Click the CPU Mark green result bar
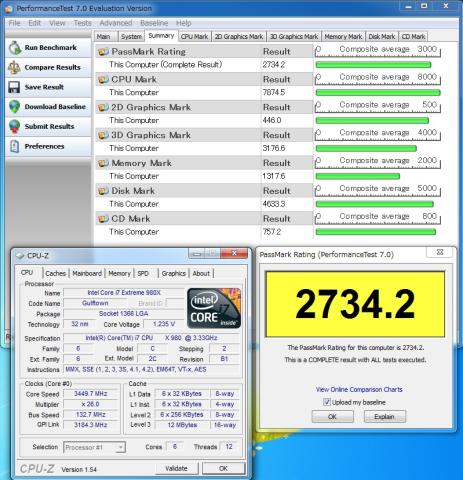Viewport: 463px width, 480px height. point(378,93)
